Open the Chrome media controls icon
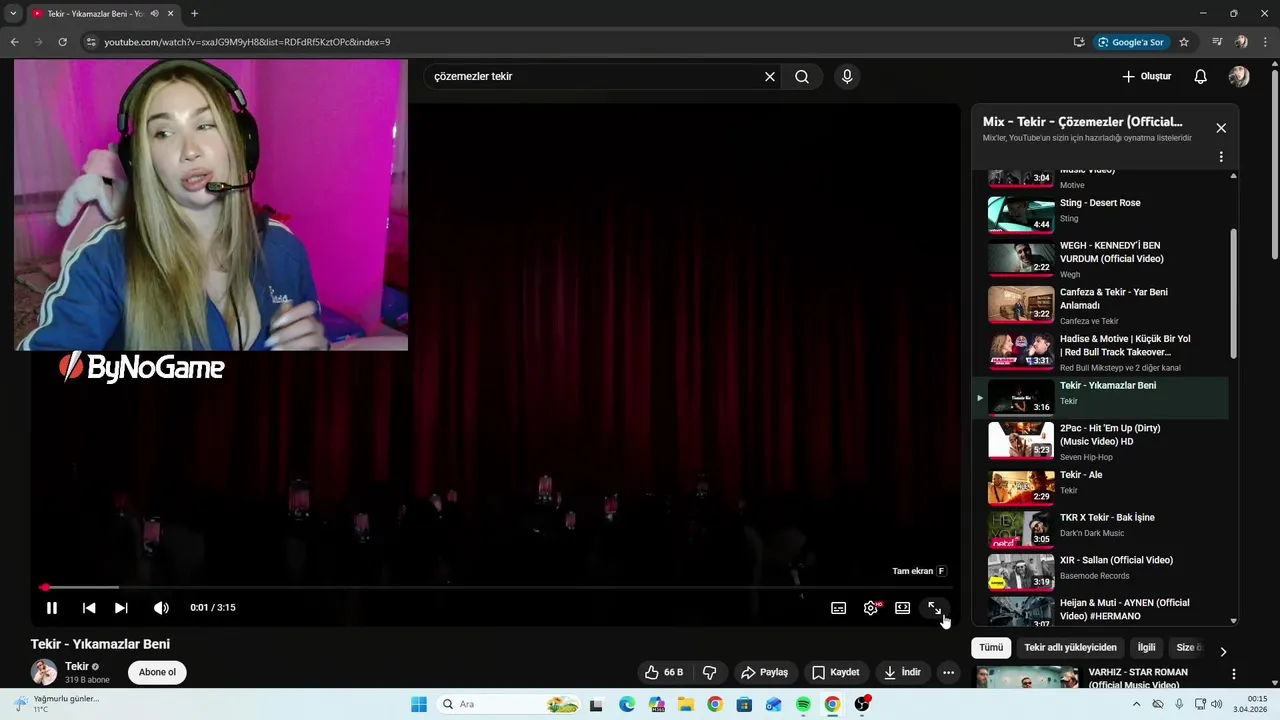 [1217, 42]
